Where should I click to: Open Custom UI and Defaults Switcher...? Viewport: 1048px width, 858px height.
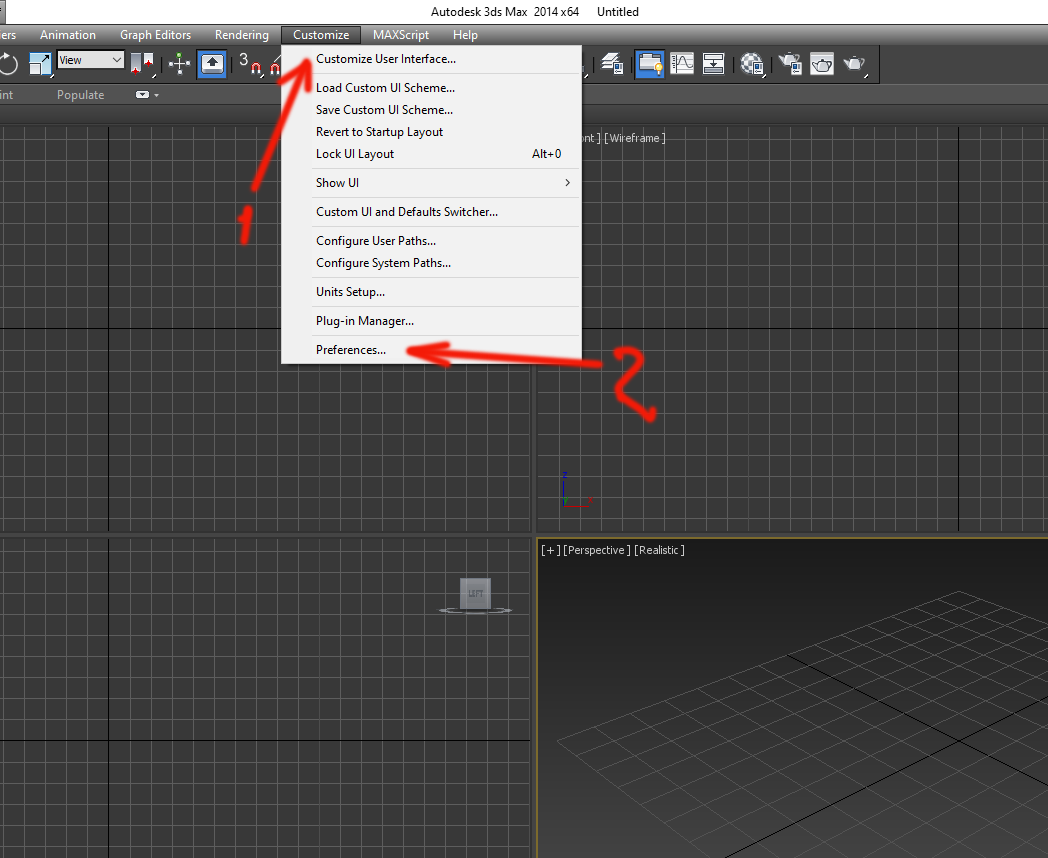432,212
